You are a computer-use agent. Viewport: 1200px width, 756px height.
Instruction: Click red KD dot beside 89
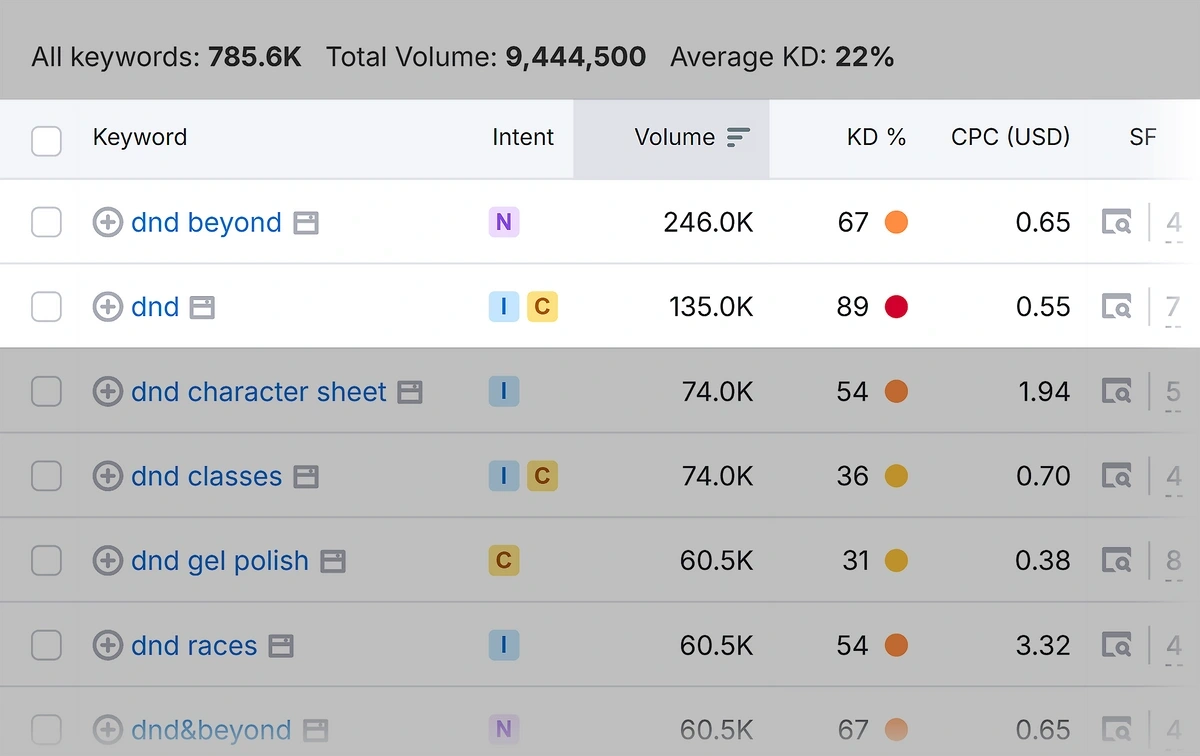(x=896, y=306)
